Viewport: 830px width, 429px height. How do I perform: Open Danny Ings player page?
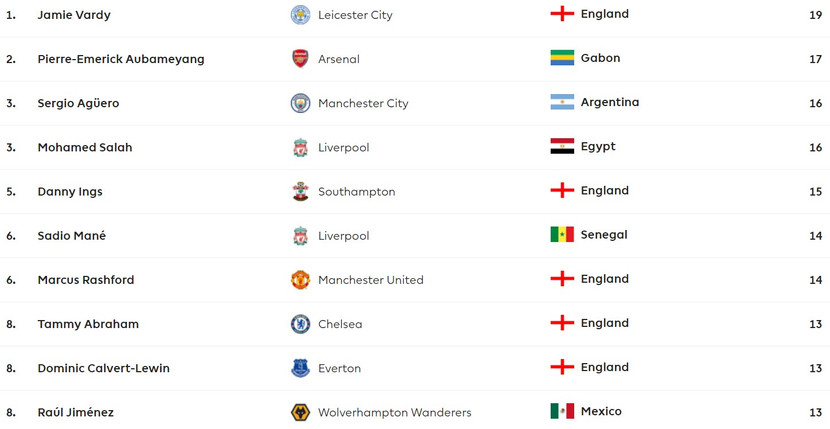point(70,191)
